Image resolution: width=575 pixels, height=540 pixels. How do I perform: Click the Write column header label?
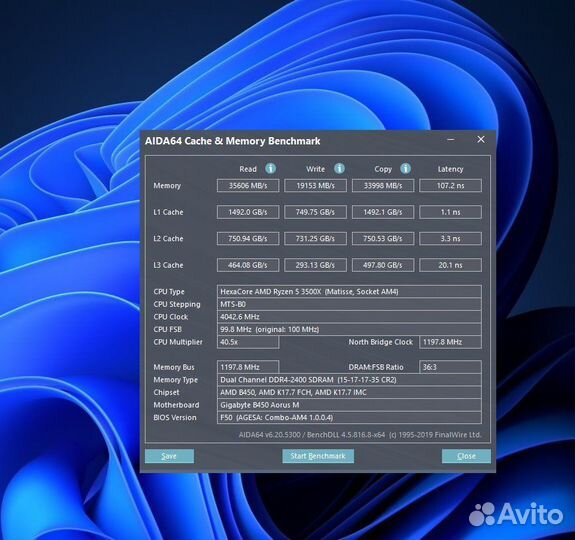(x=315, y=169)
